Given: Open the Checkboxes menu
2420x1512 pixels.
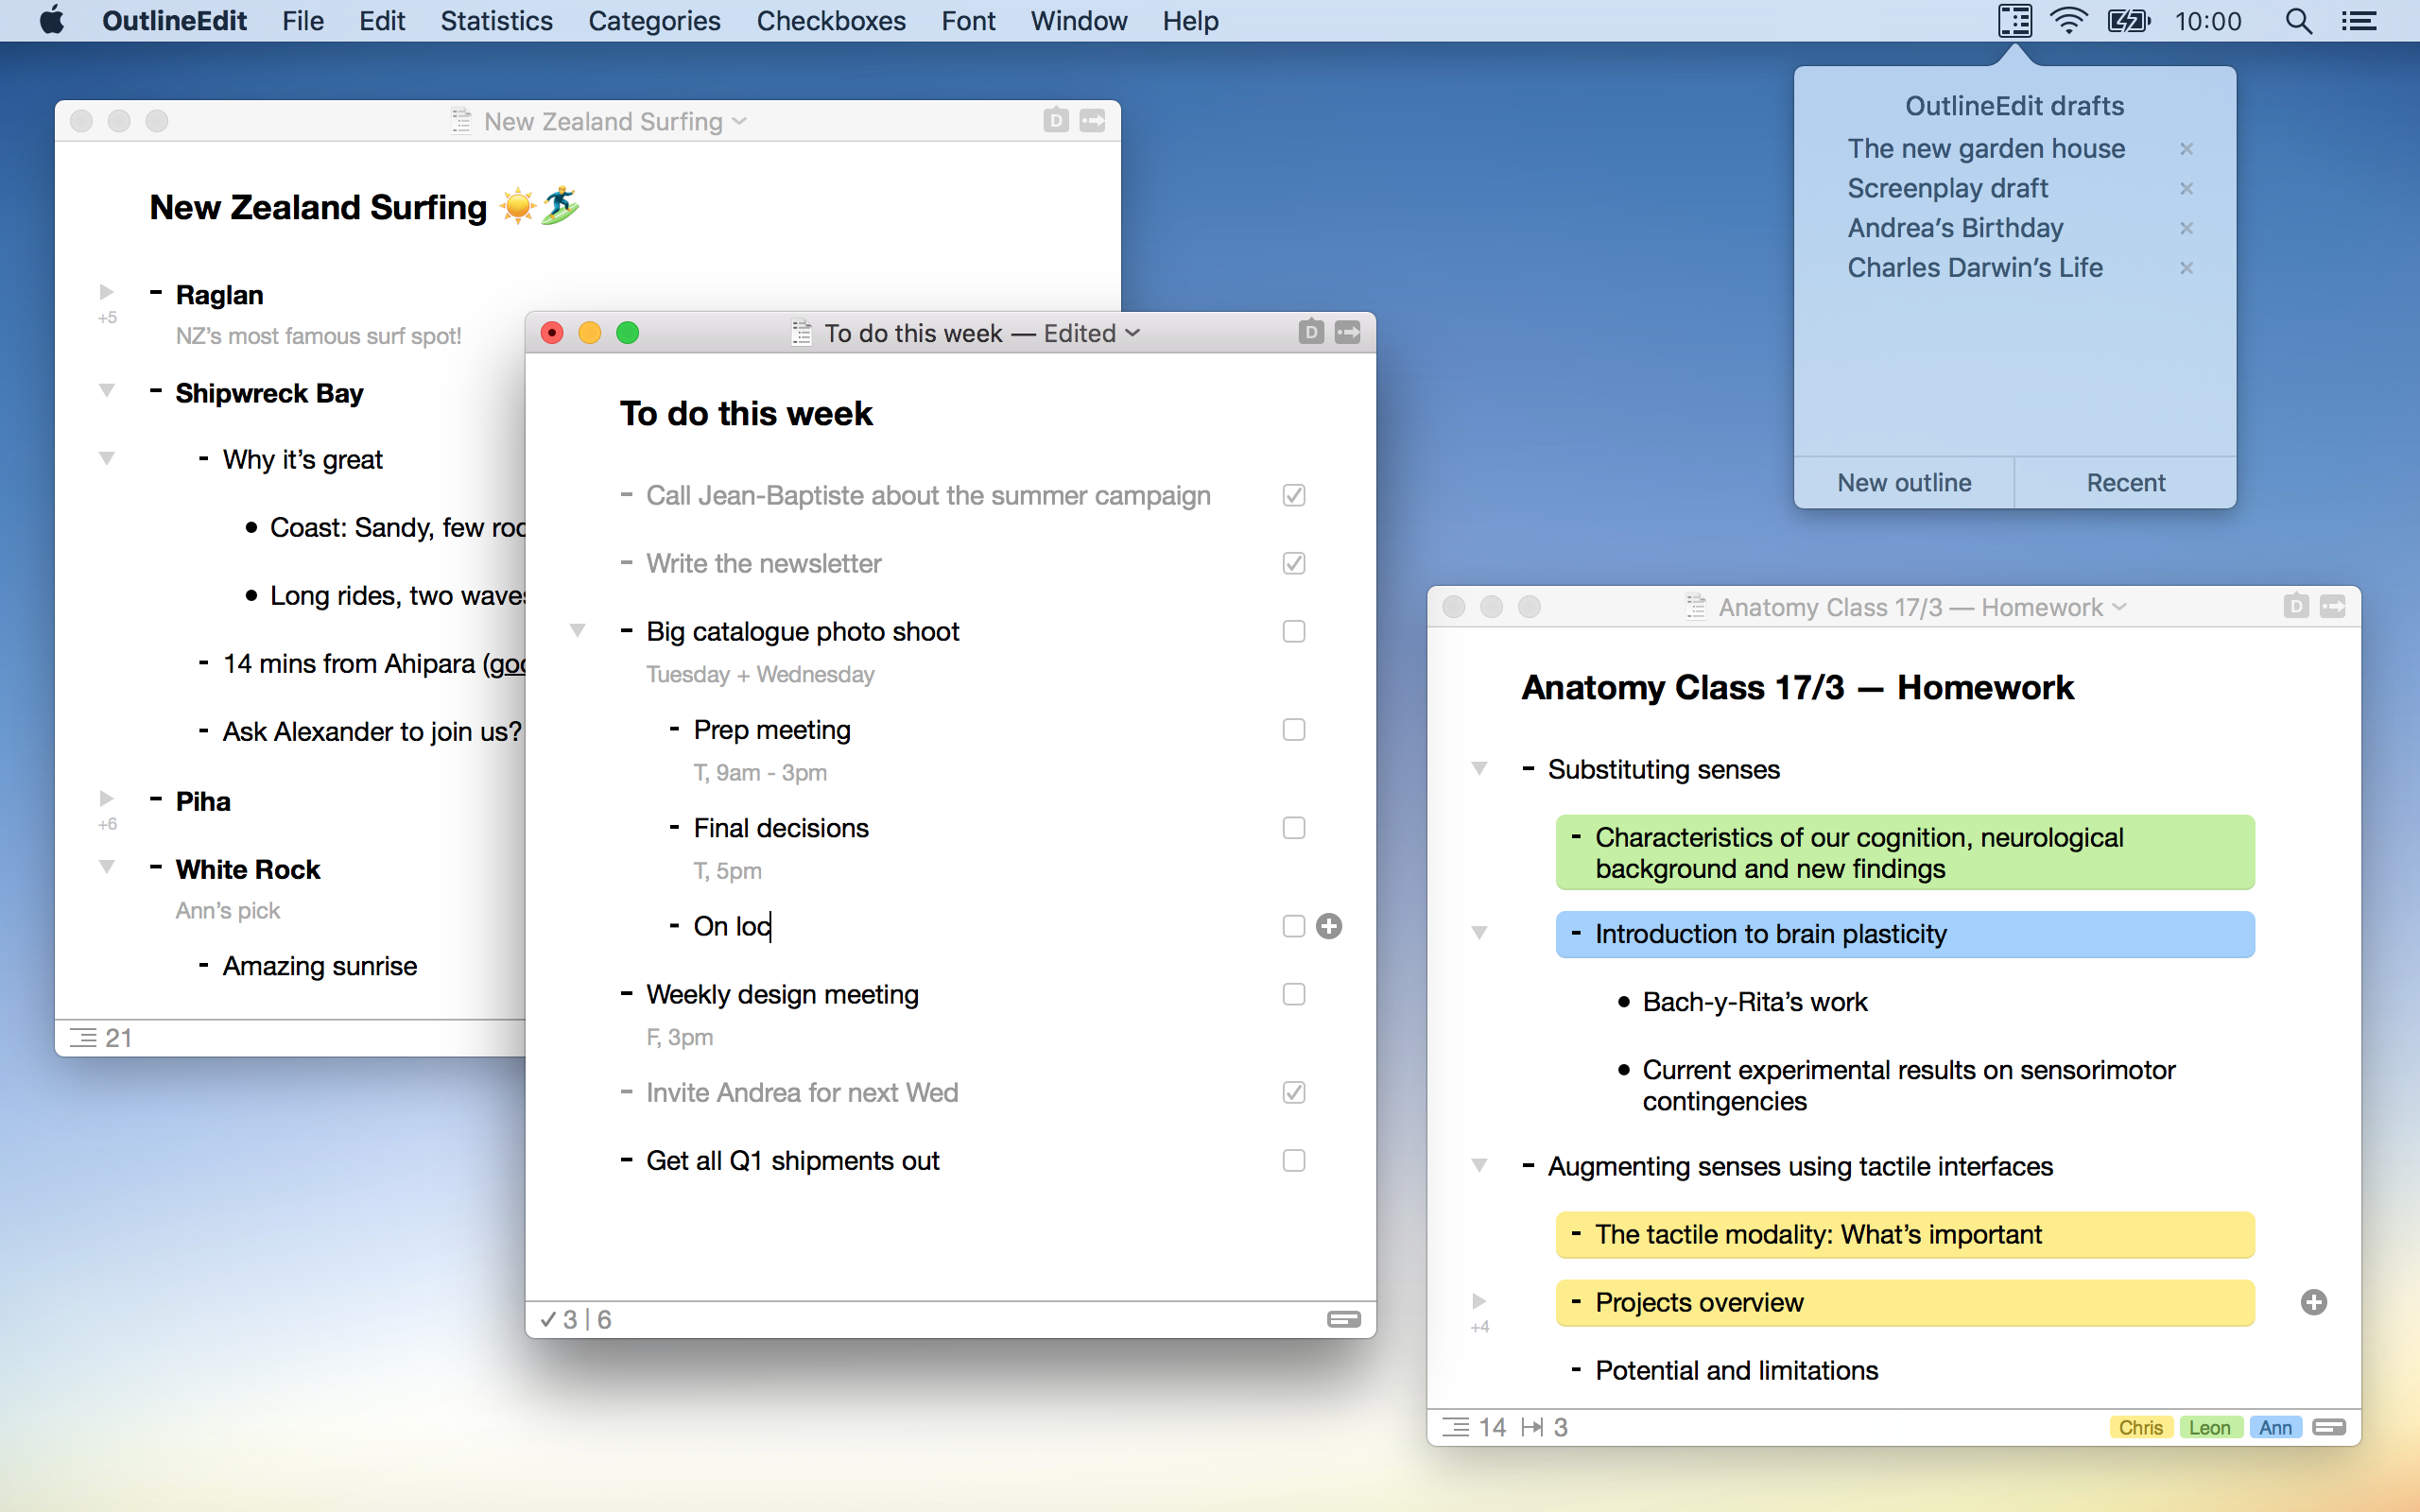Looking at the screenshot, I should 830,21.
